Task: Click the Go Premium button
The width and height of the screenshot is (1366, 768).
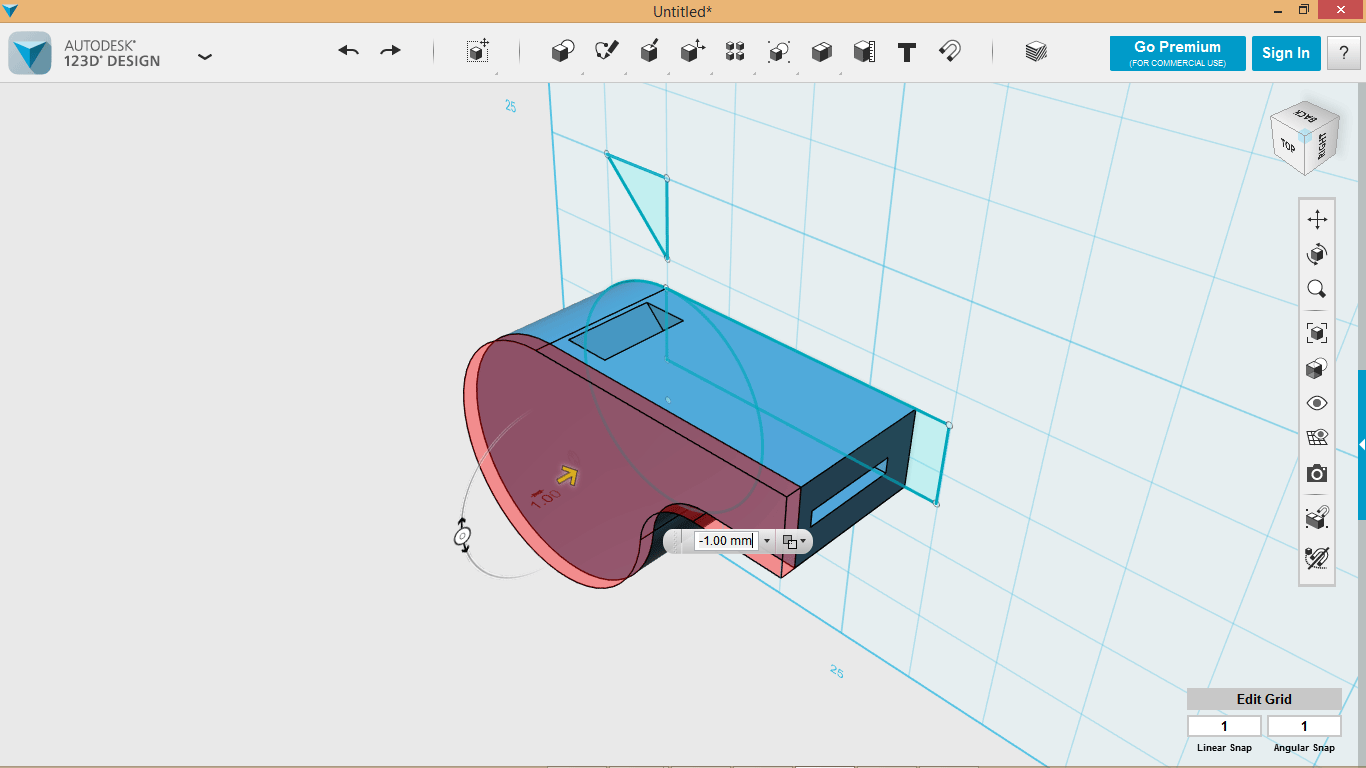Action: tap(1177, 53)
